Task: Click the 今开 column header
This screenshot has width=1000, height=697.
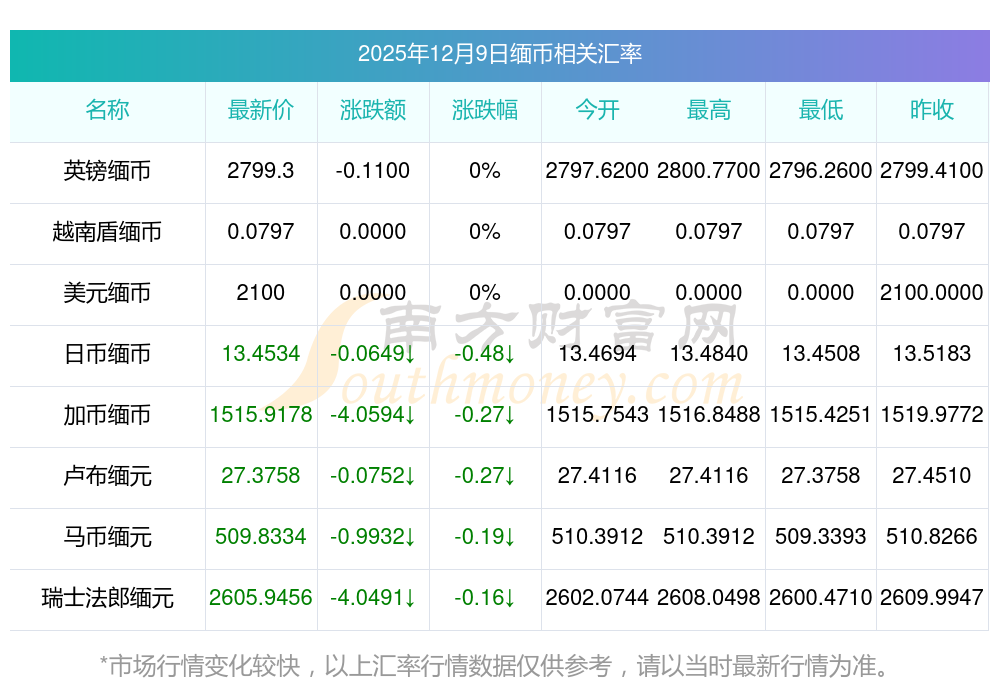Action: click(x=597, y=111)
